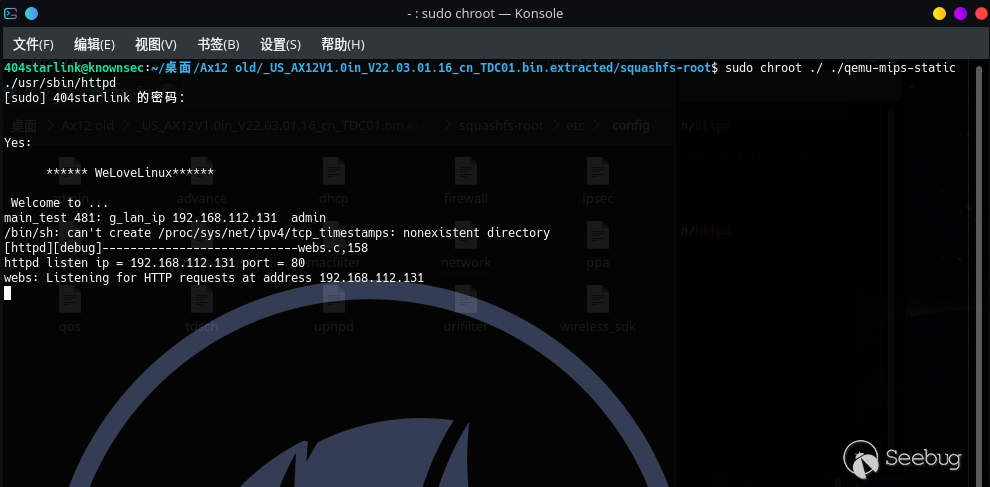Open the 帮助(H) menu
This screenshot has height=487, width=990.
(x=343, y=45)
